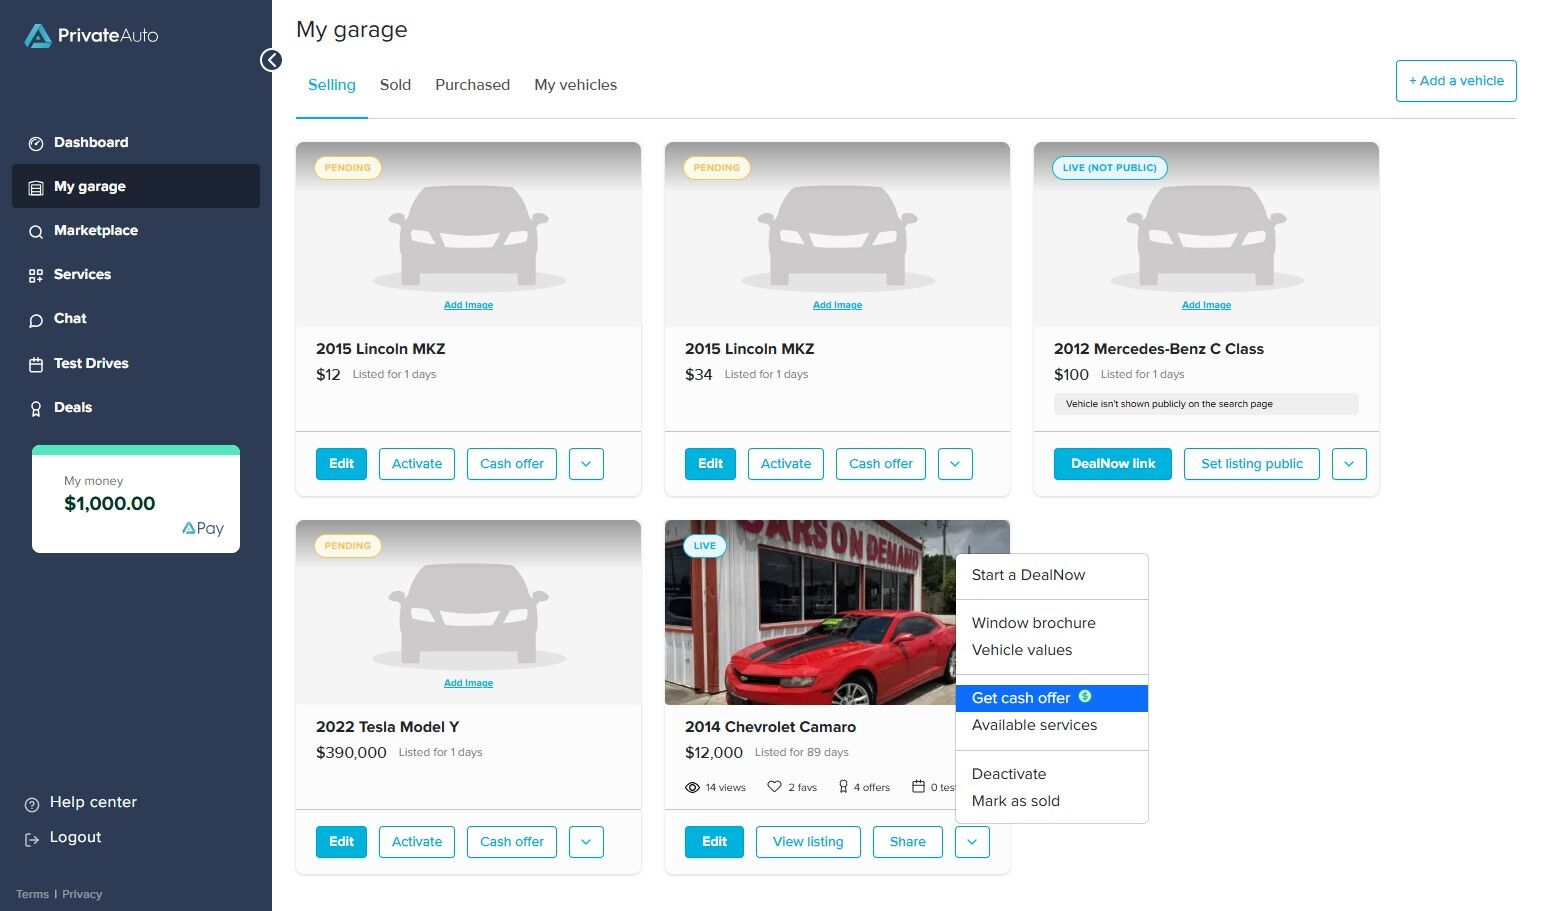
Task: Select Mark as sold in menu
Action: click(1052, 801)
